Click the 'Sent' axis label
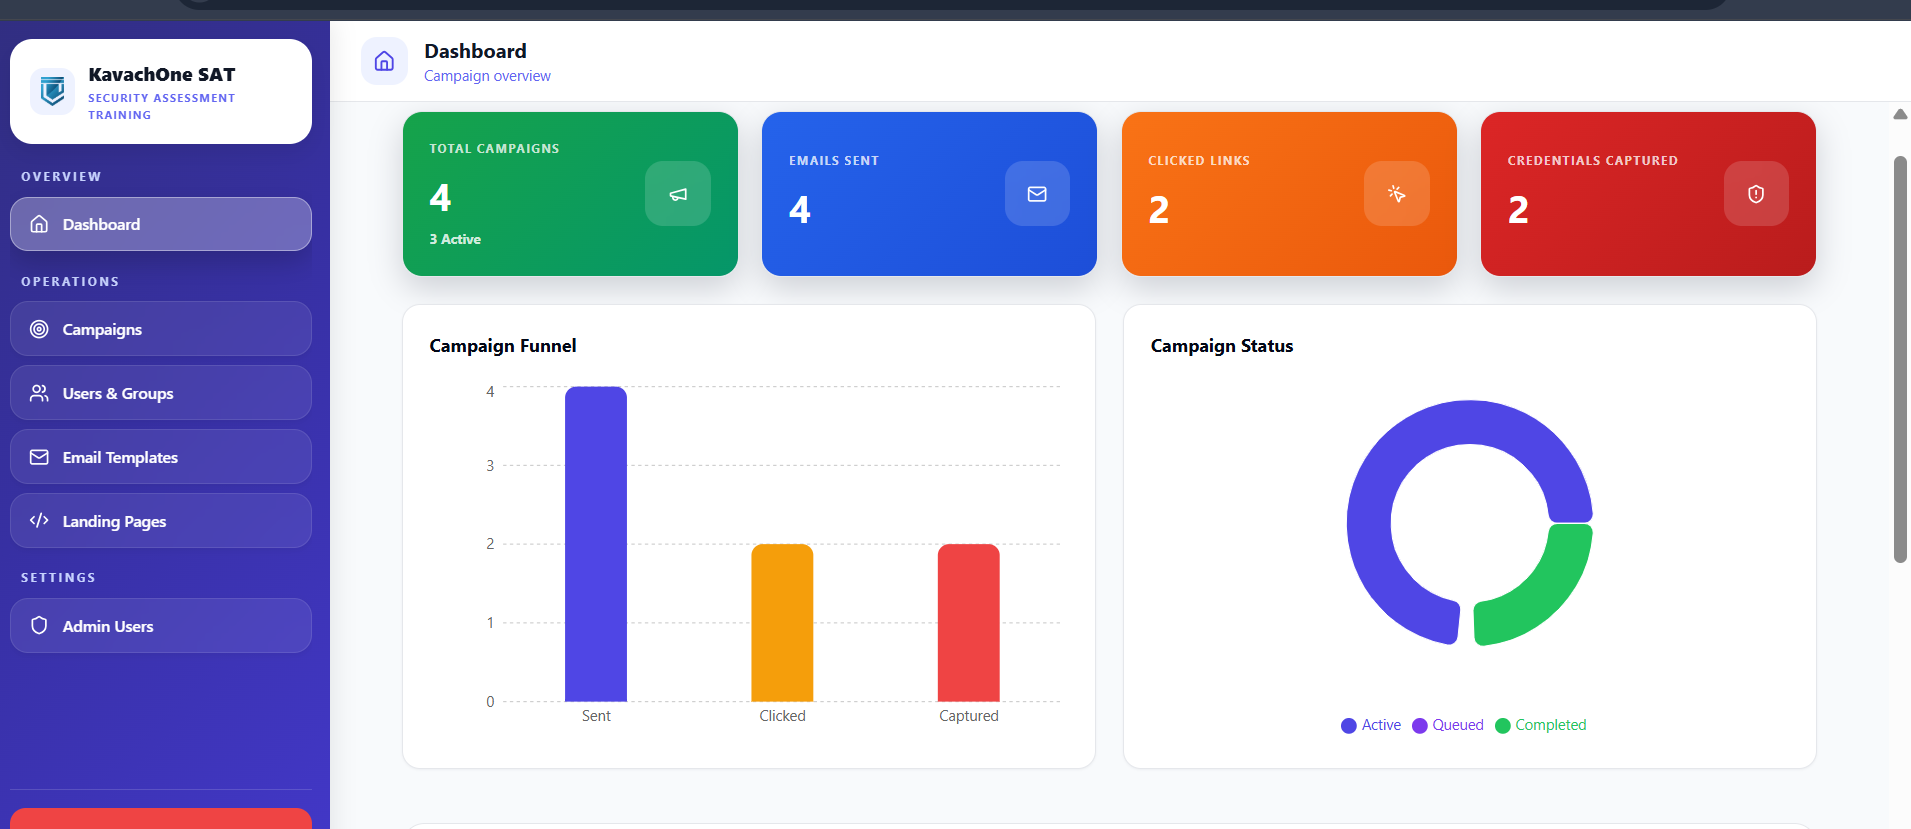The image size is (1911, 829). 596,716
